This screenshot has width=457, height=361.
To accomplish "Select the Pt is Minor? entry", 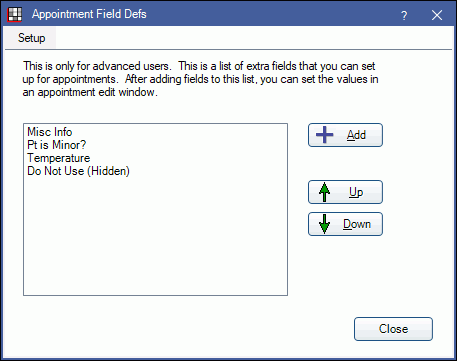I will click(x=57, y=145).
